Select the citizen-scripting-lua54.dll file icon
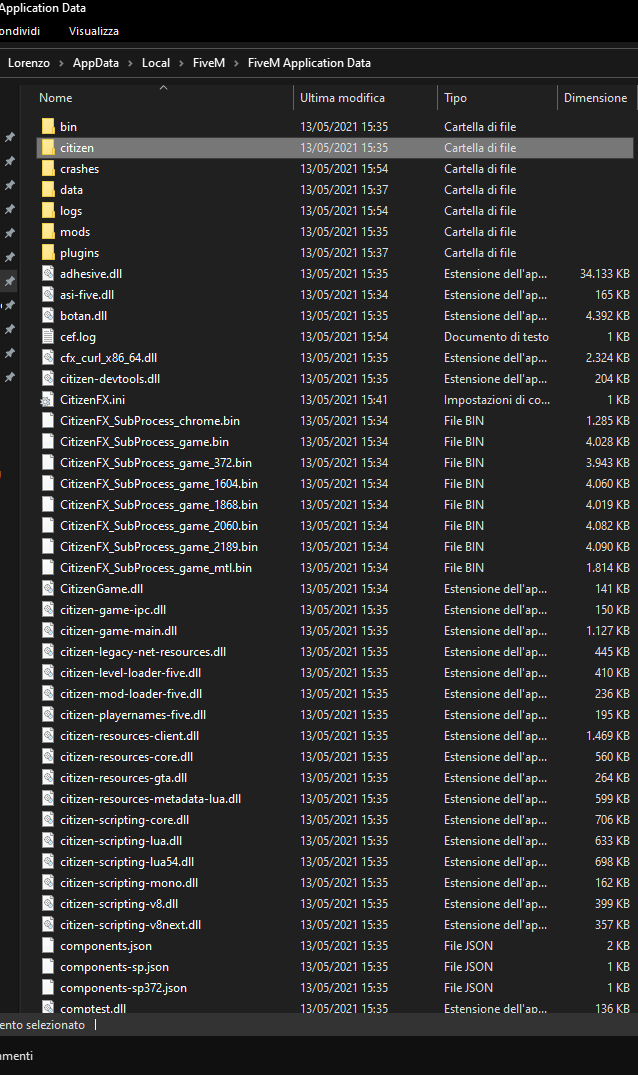Image resolution: width=638 pixels, height=1075 pixels. [x=48, y=862]
